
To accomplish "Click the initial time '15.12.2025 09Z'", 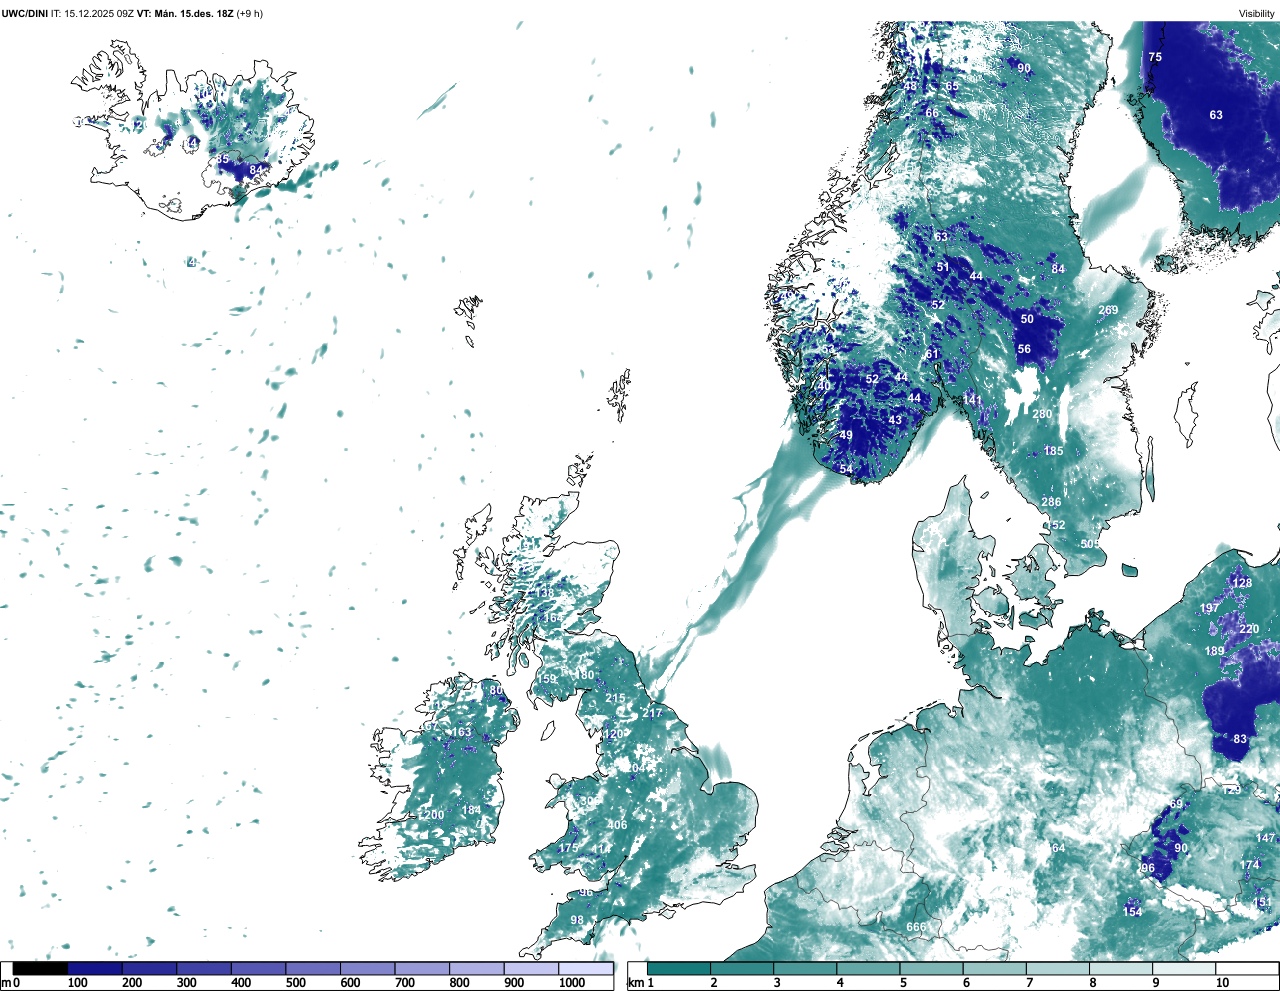I will point(99,14).
